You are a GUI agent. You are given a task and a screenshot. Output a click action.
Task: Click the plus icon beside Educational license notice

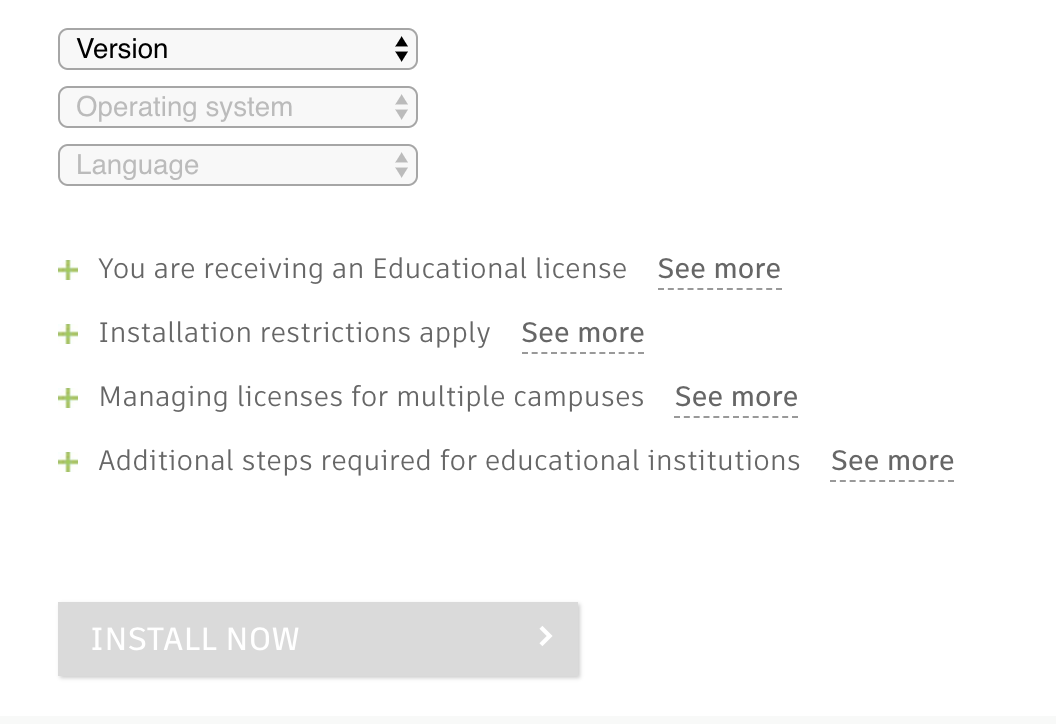coord(68,270)
